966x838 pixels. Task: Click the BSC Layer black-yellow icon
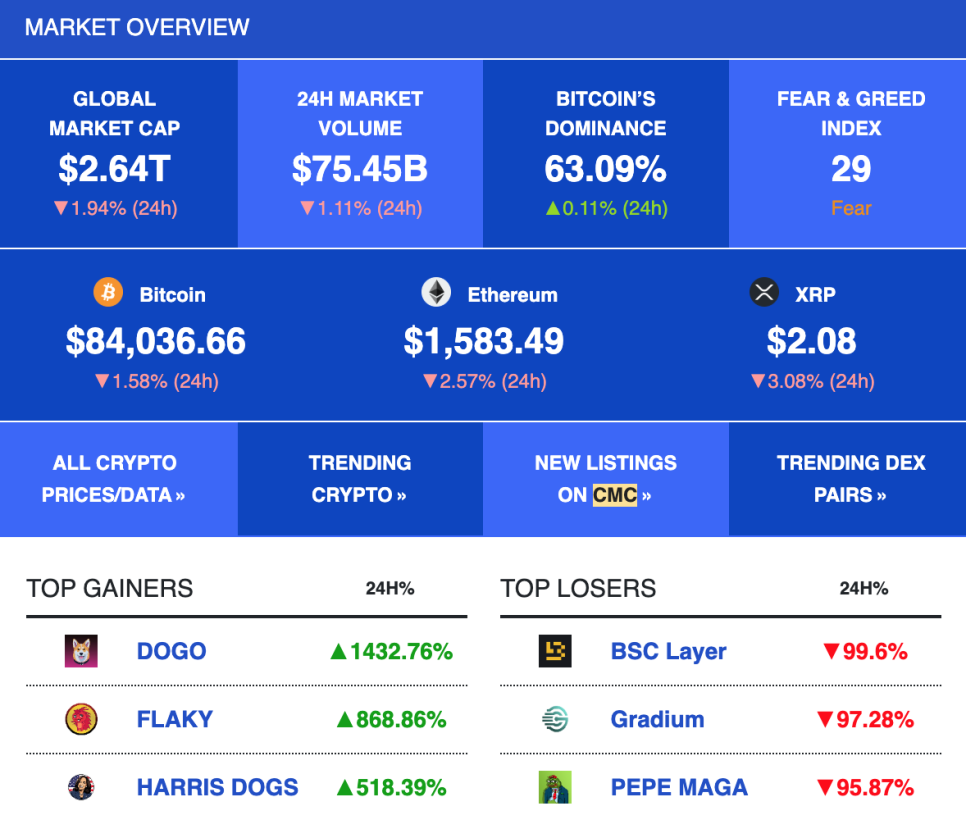click(x=555, y=651)
